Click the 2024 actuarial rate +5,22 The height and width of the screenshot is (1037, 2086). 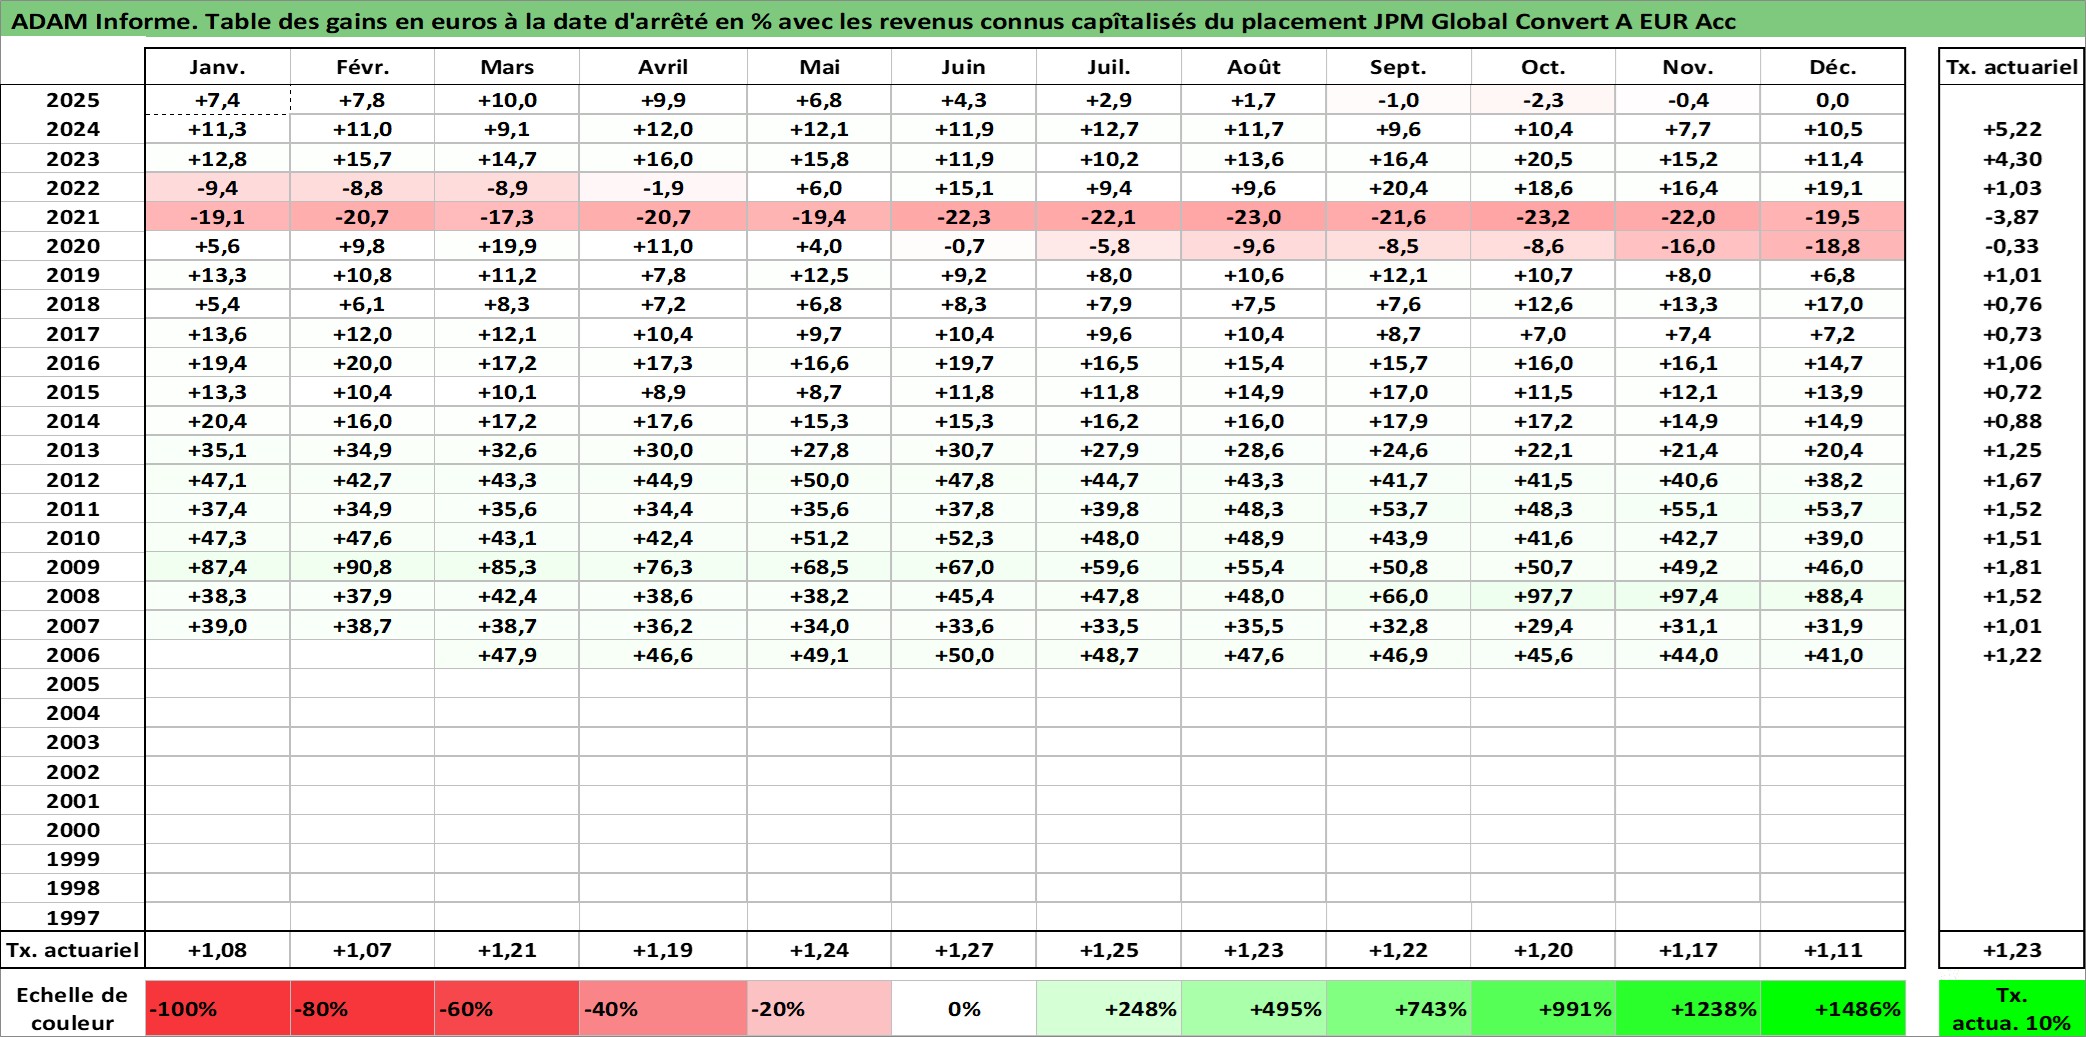click(x=2012, y=129)
